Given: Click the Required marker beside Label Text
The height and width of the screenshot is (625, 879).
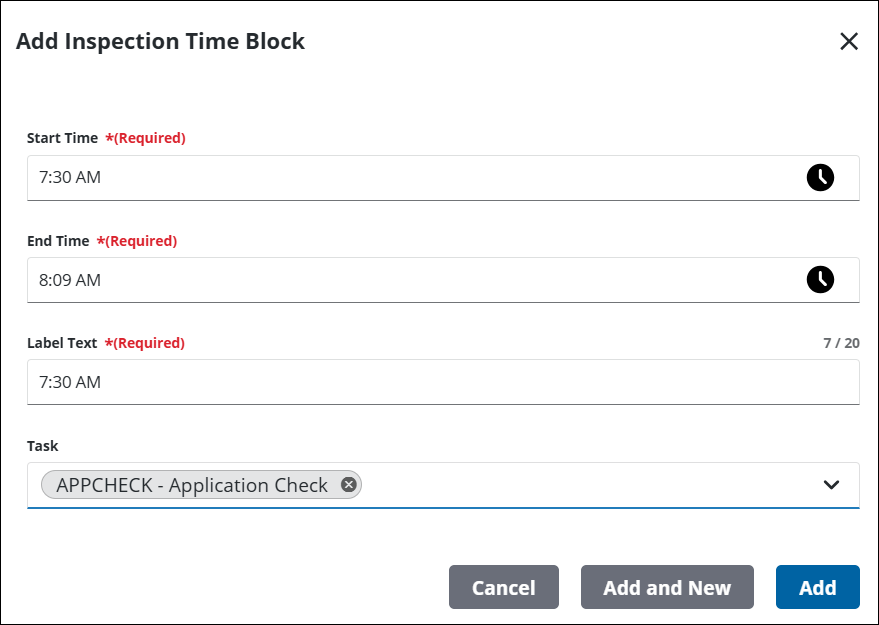Looking at the screenshot, I should click(x=145, y=343).
